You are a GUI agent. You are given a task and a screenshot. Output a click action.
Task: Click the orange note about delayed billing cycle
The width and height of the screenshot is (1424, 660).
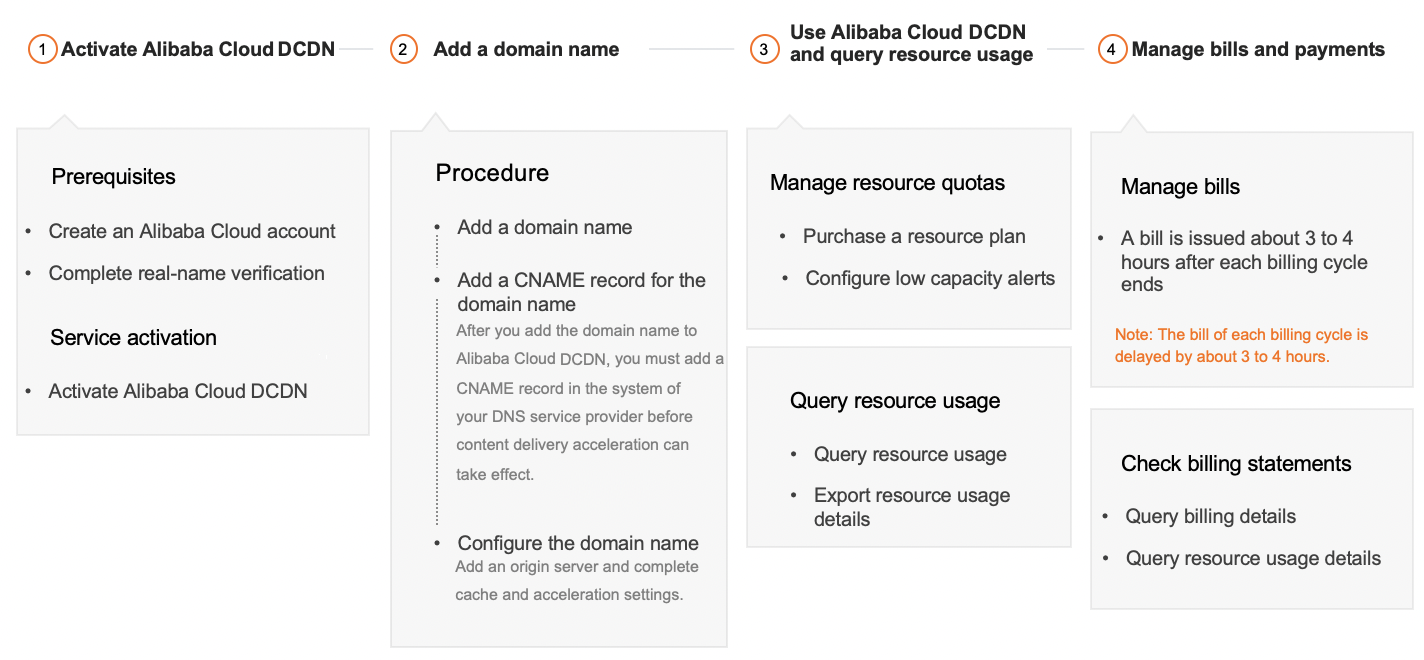pyautogui.click(x=1241, y=345)
